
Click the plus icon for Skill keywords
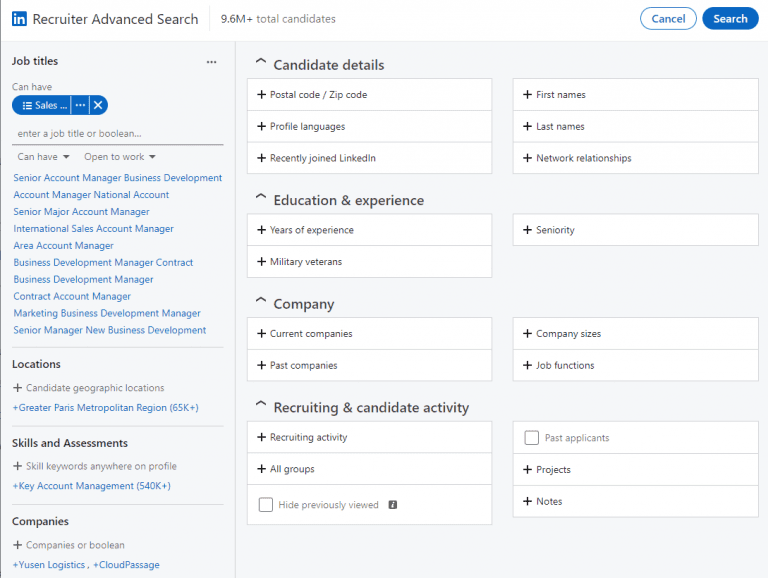17,466
